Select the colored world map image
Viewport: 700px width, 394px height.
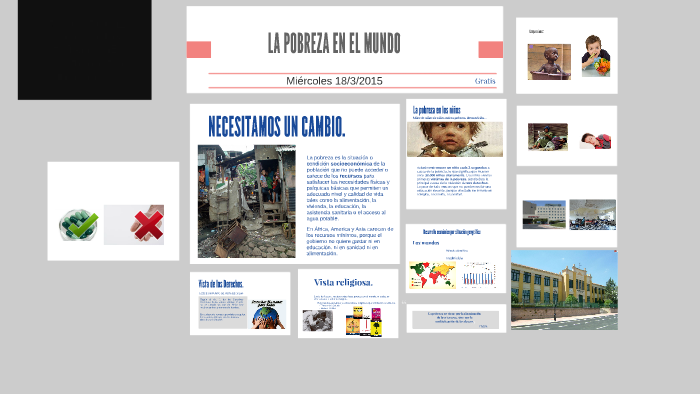[432, 275]
